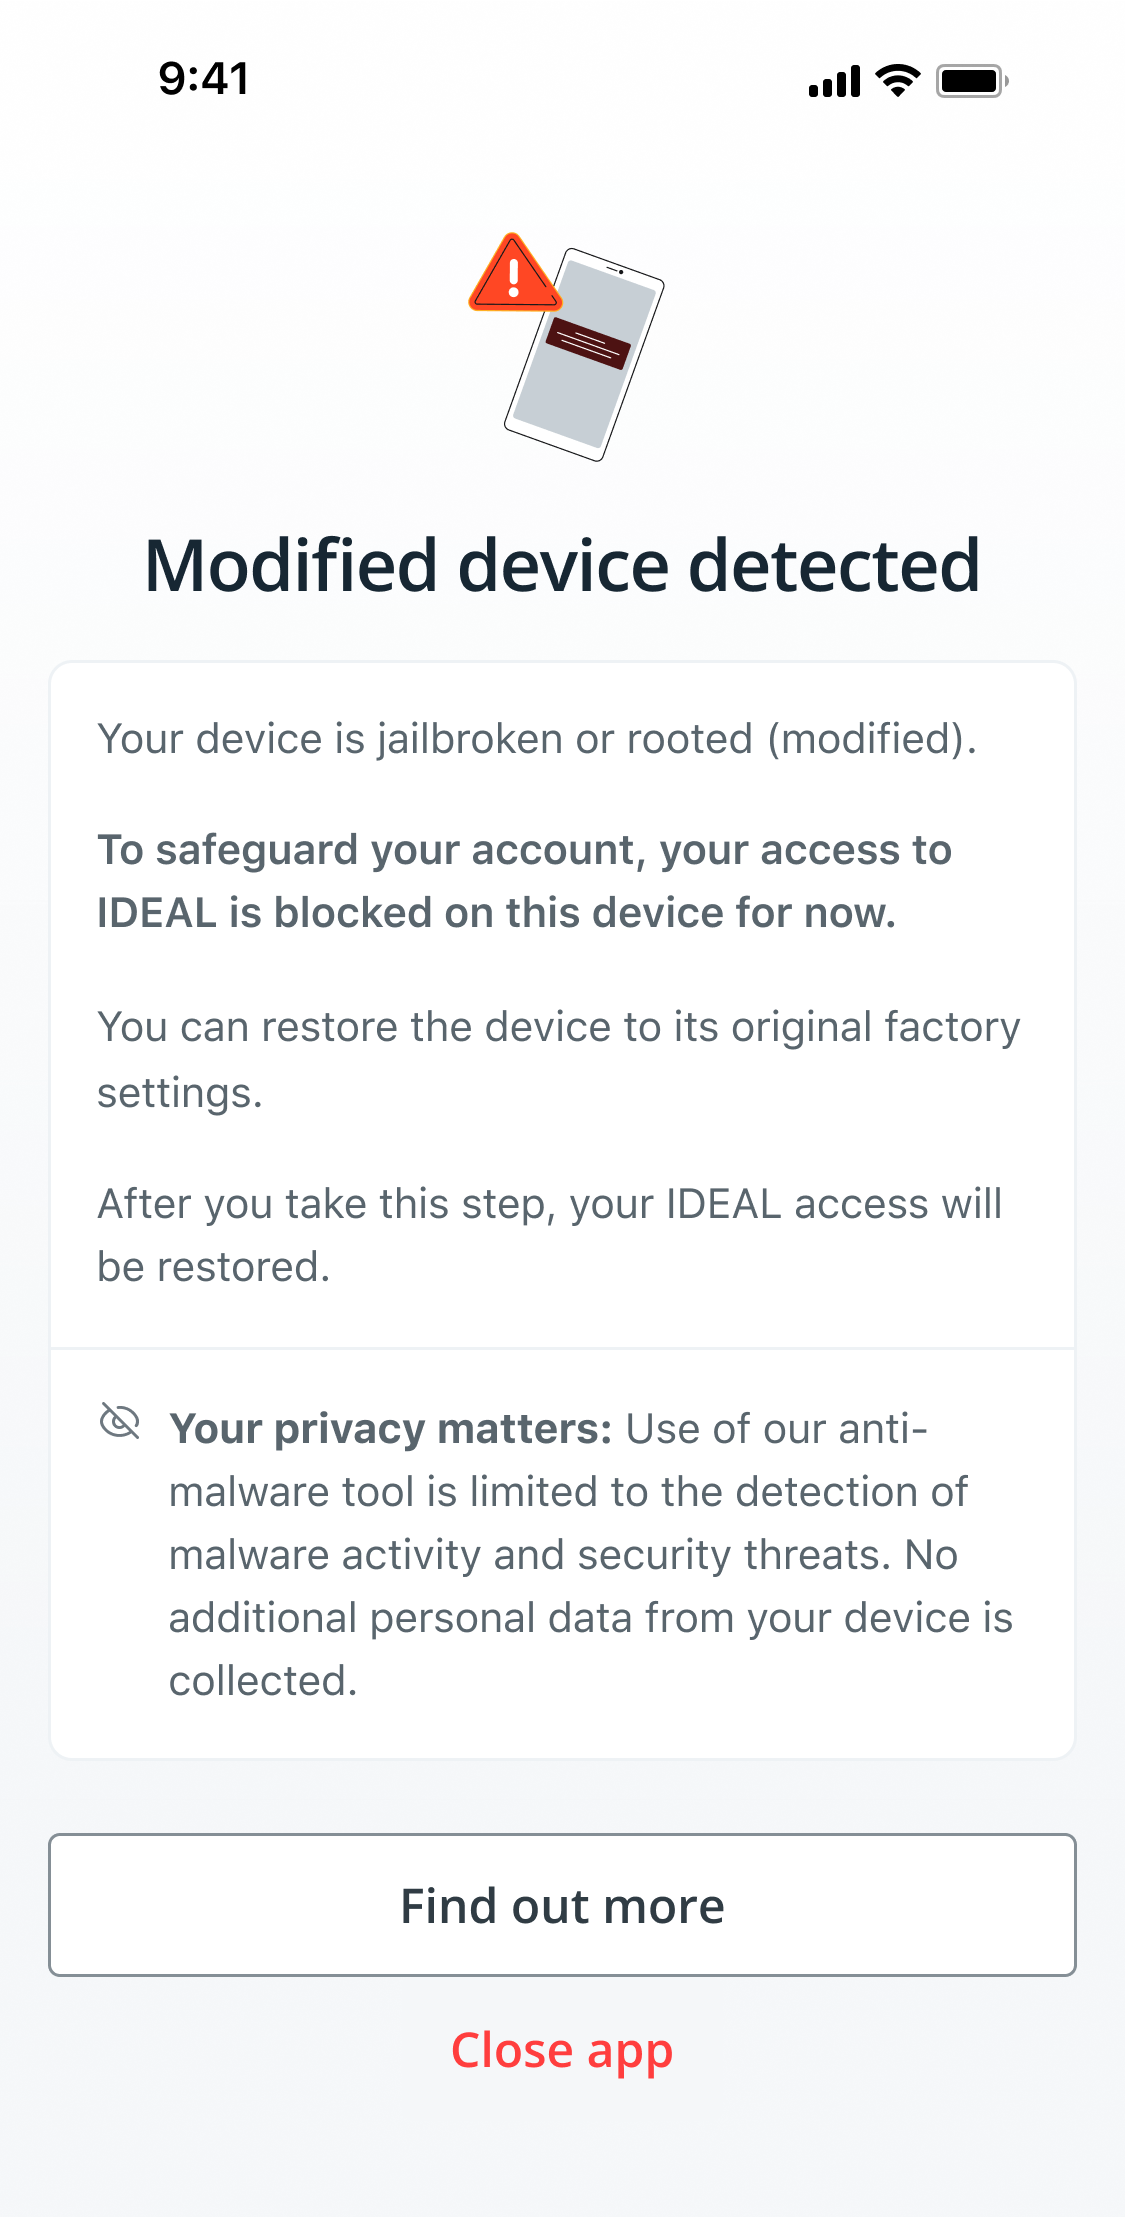
Task: Click the Find out more button
Action: click(x=562, y=1904)
